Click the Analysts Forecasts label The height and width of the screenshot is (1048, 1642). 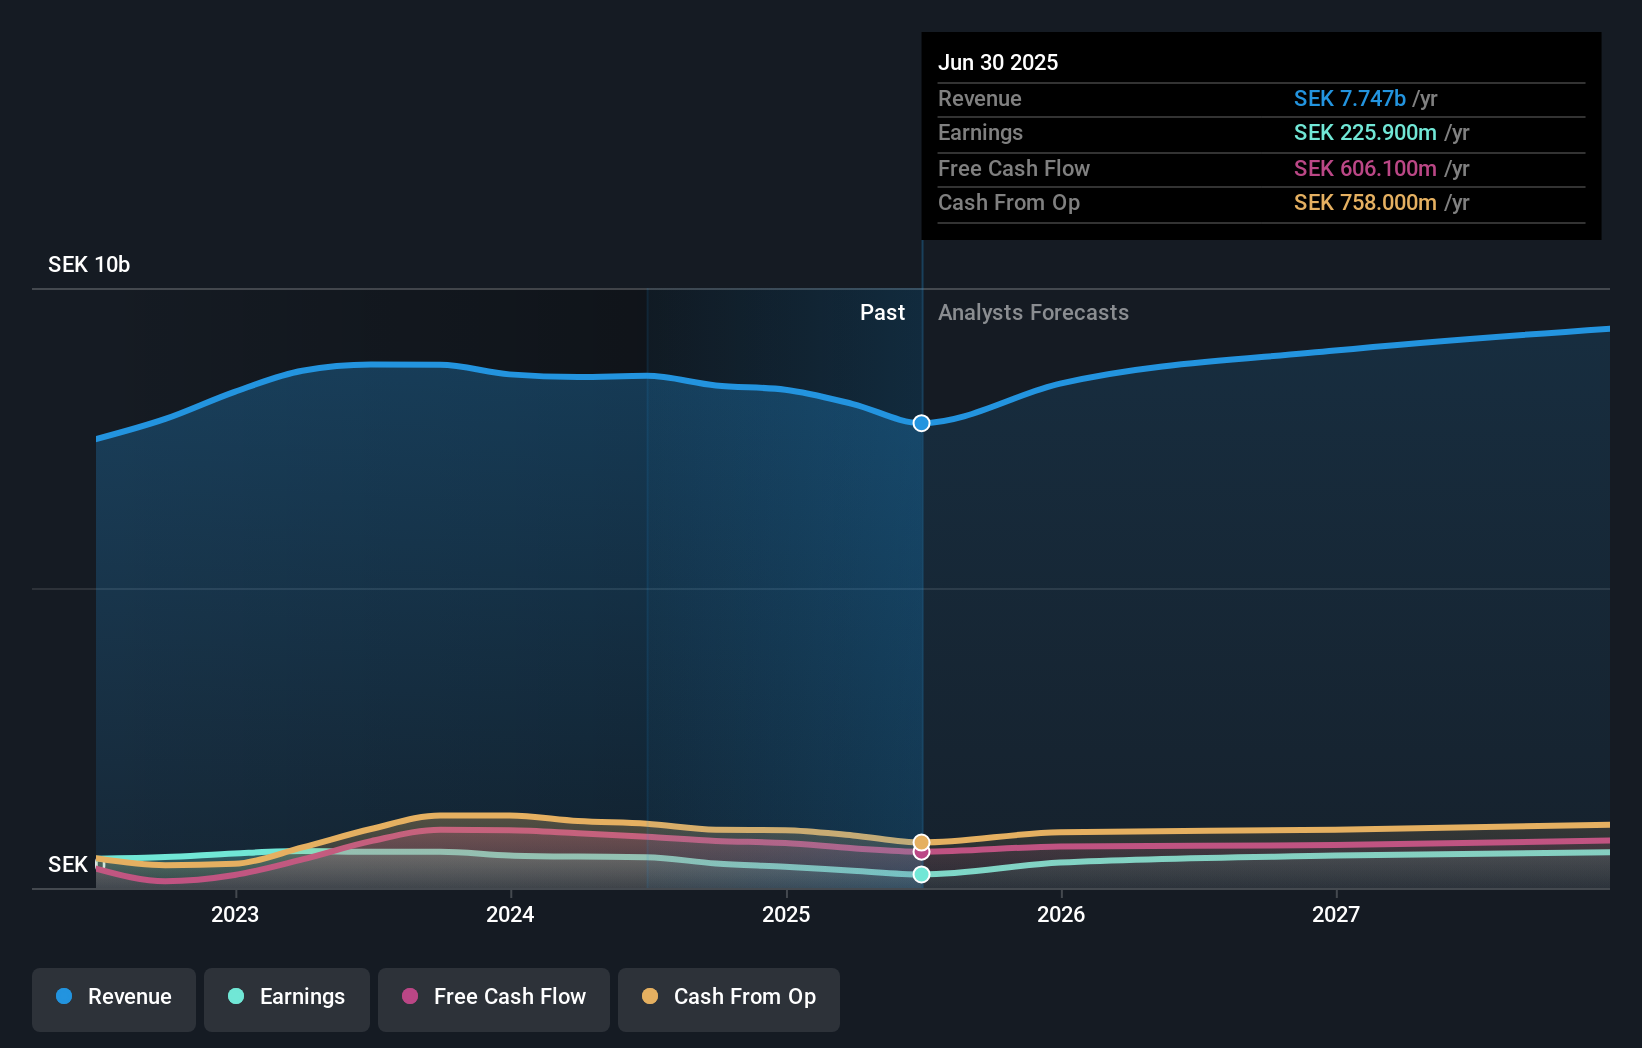[x=1033, y=312]
